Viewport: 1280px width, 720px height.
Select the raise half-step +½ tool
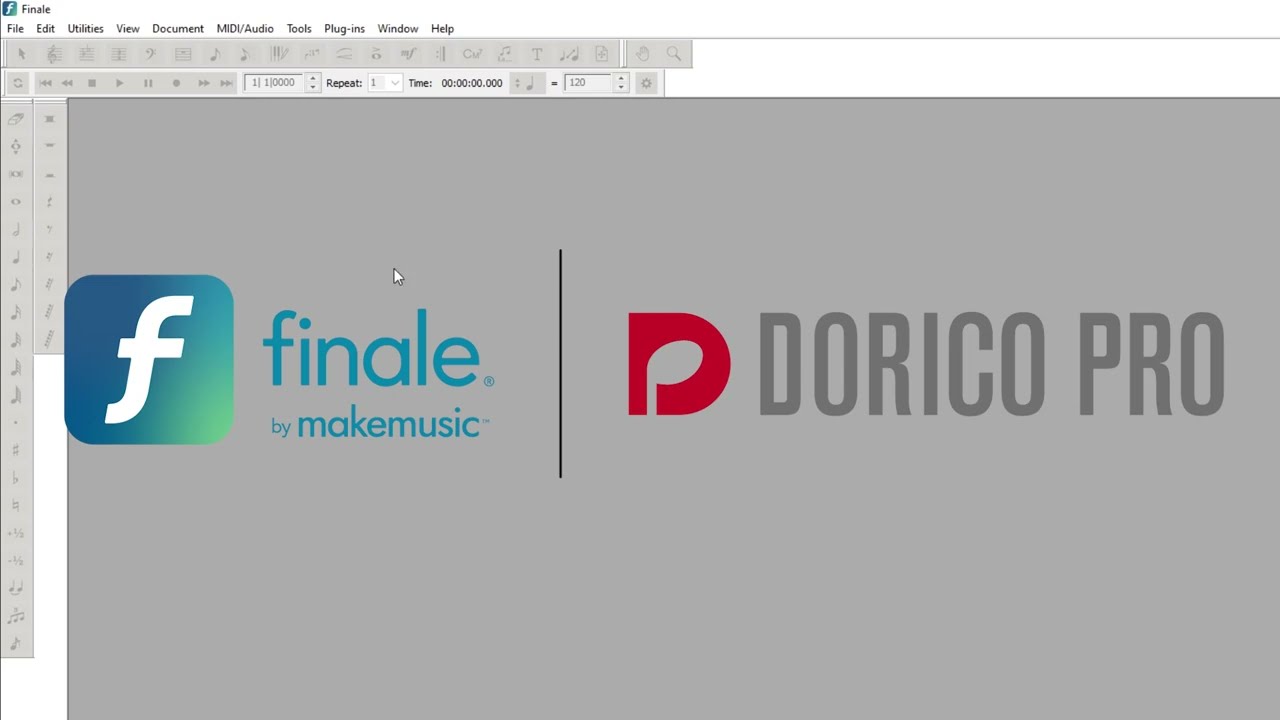[15, 533]
